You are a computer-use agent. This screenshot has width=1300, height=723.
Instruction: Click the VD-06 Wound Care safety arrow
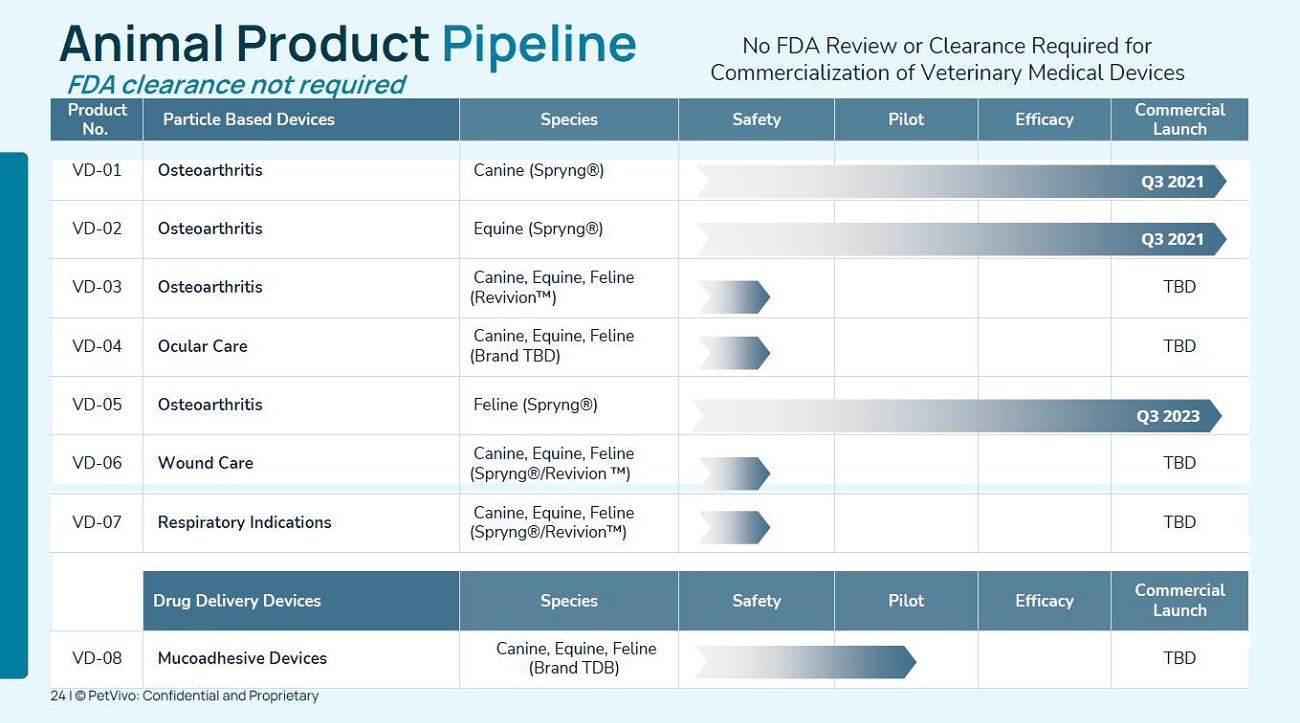[734, 473]
